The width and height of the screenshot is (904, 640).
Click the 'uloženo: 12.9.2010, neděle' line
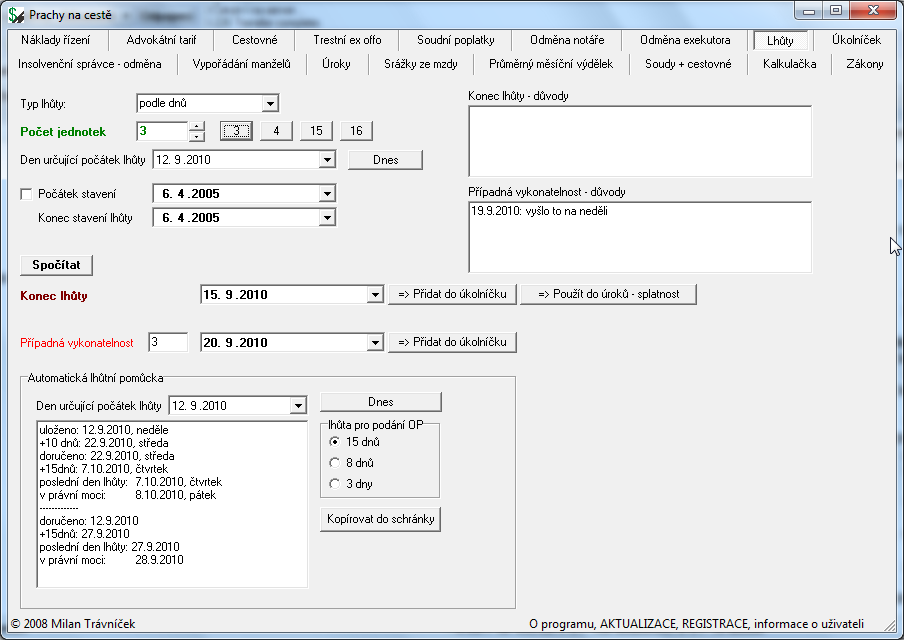104,430
